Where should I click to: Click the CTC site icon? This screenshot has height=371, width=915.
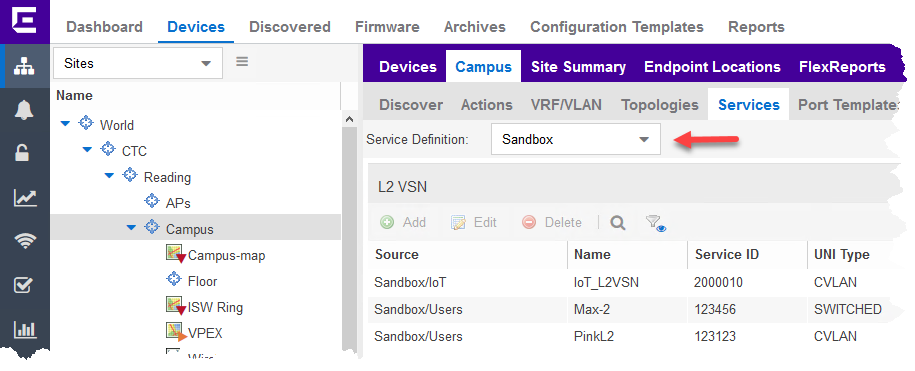[x=108, y=149]
